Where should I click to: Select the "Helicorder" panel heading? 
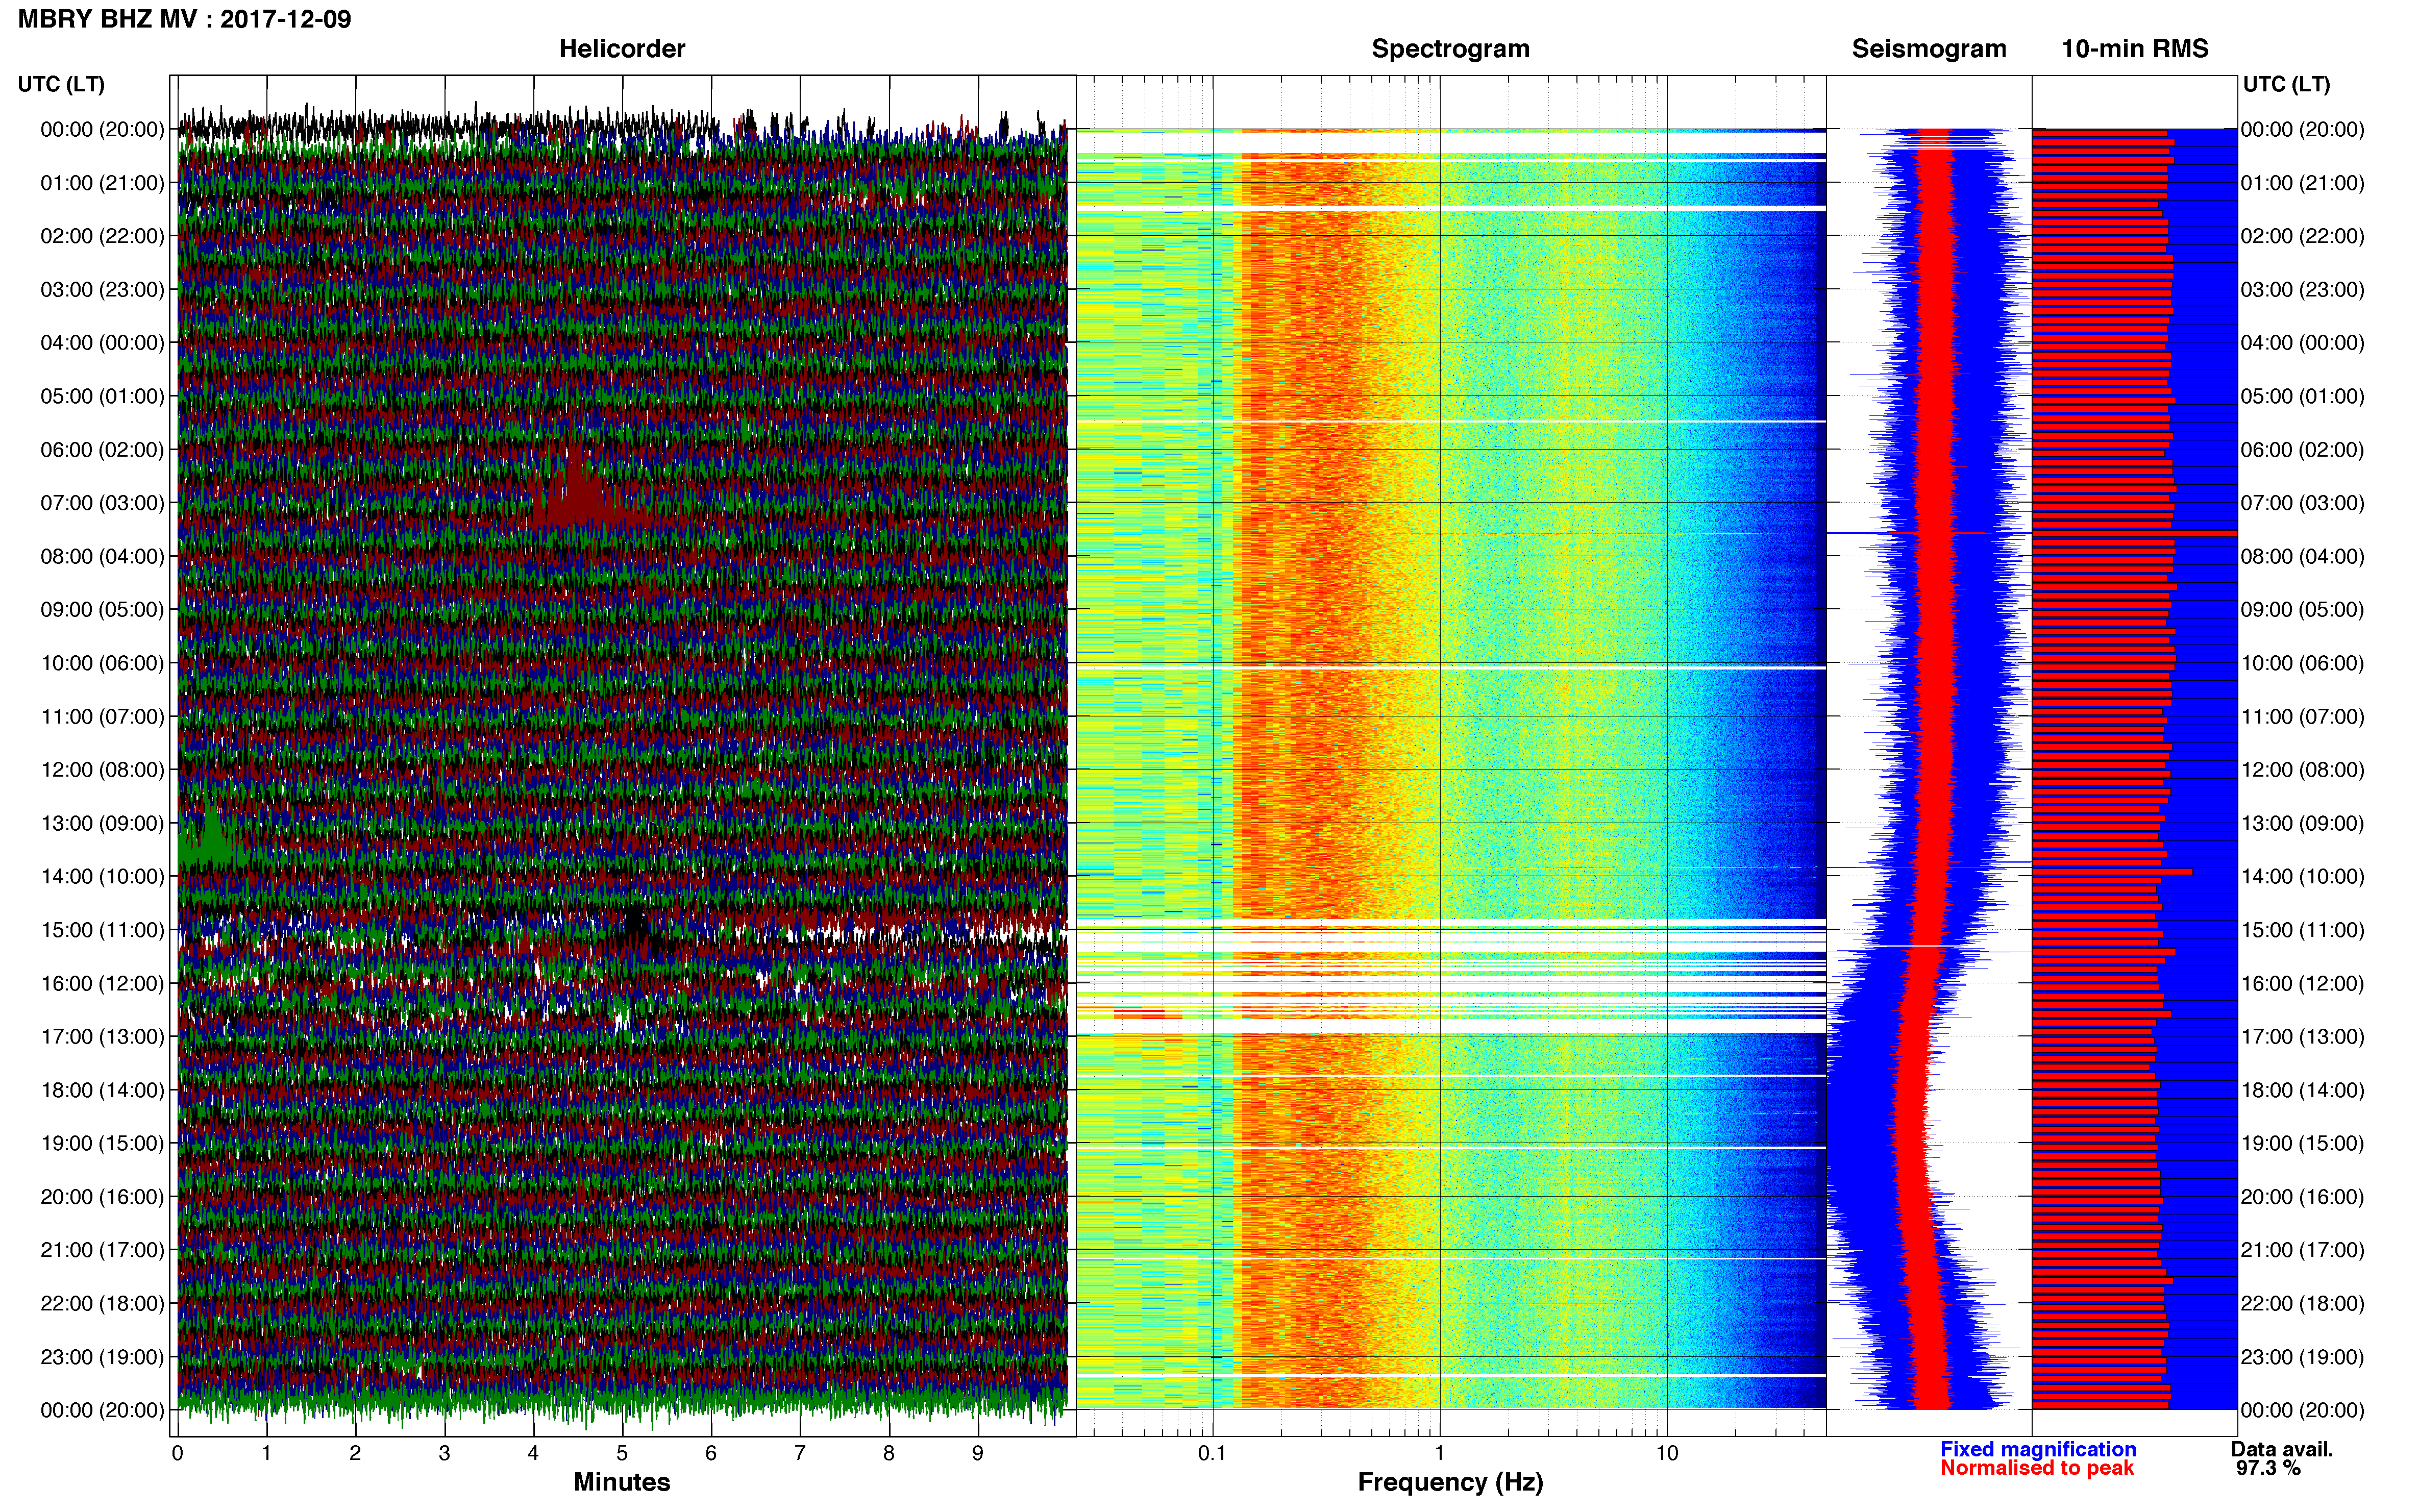[622, 49]
